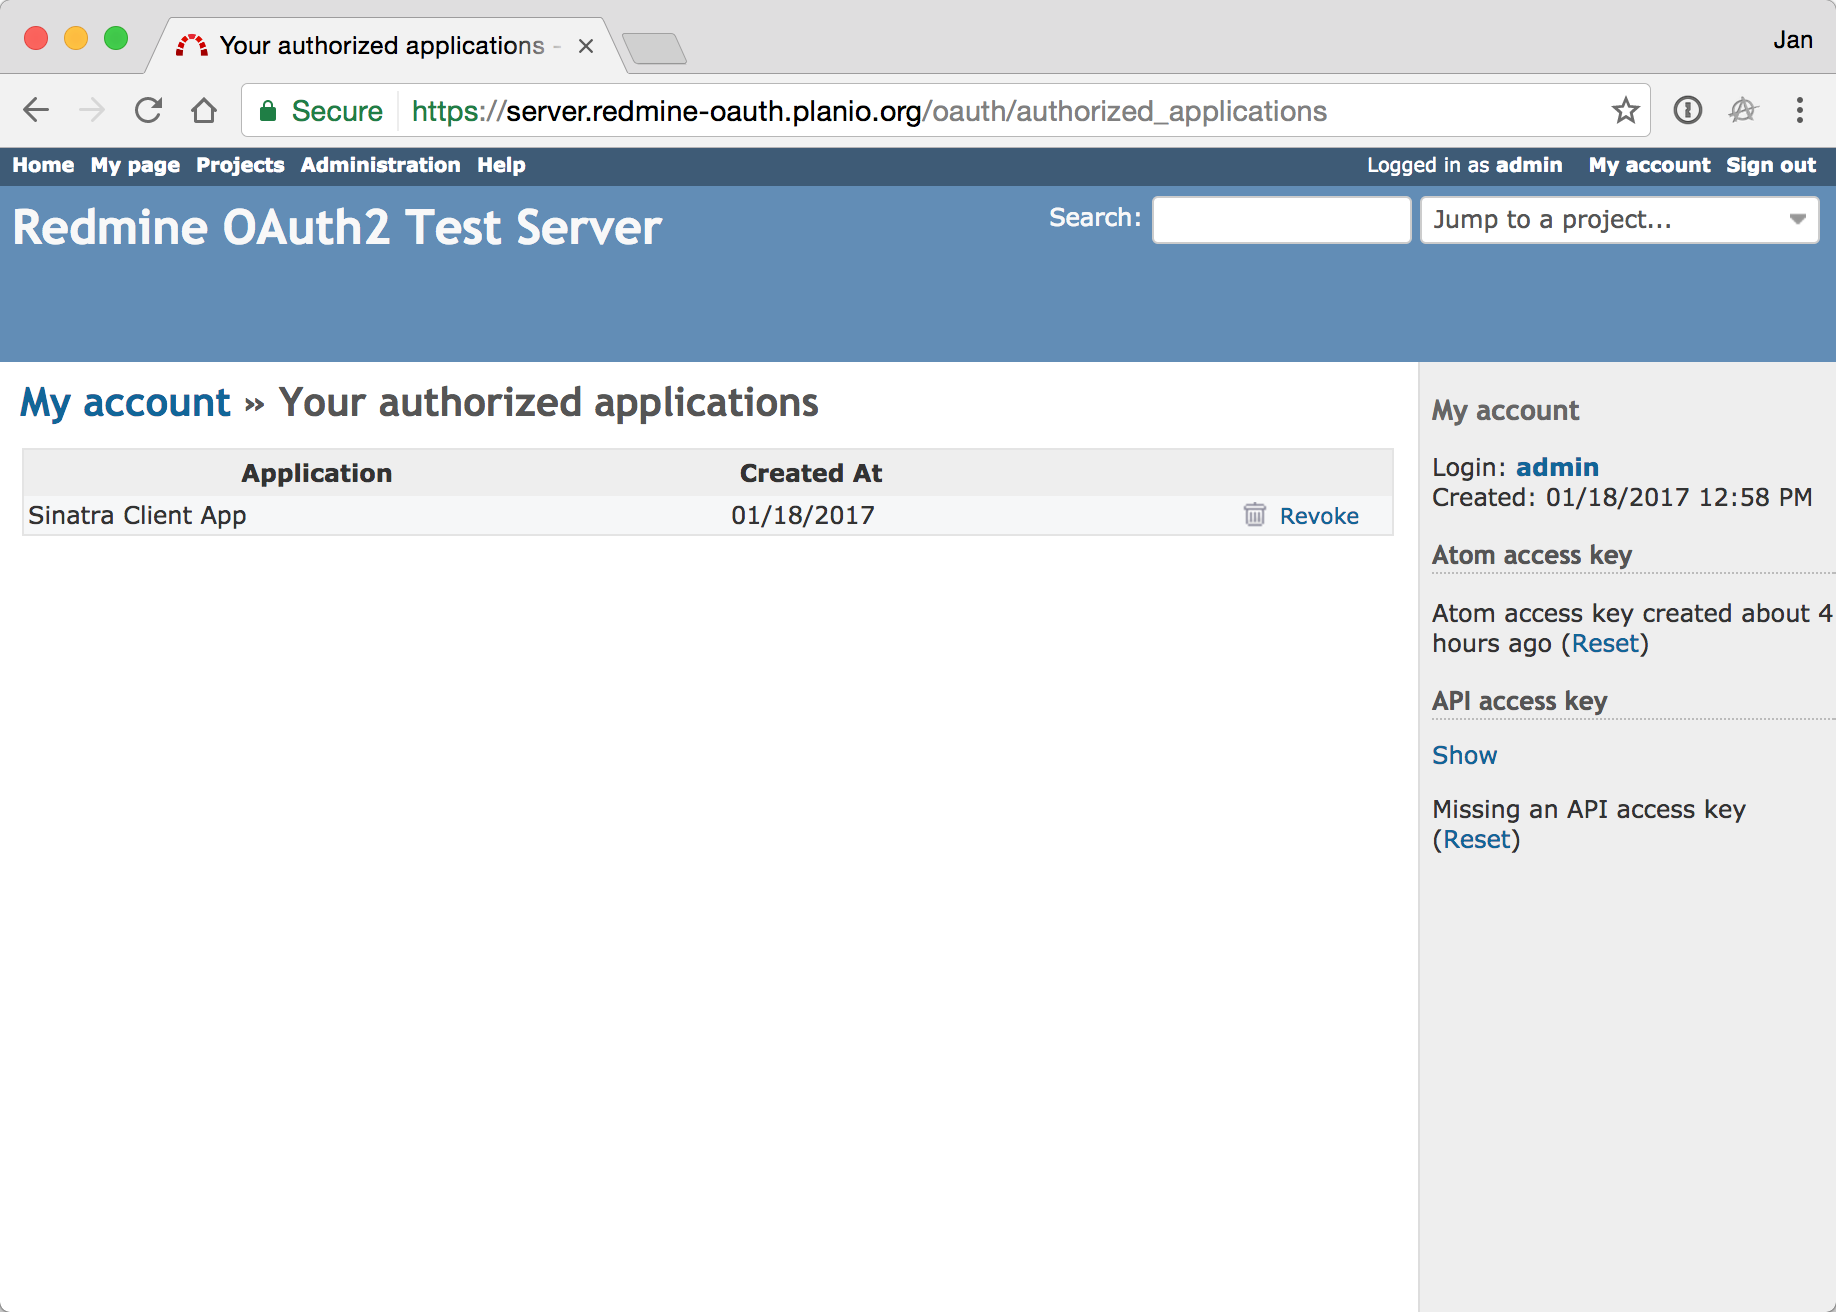
Task: Open My page in the top menu
Action: pyautogui.click(x=135, y=165)
